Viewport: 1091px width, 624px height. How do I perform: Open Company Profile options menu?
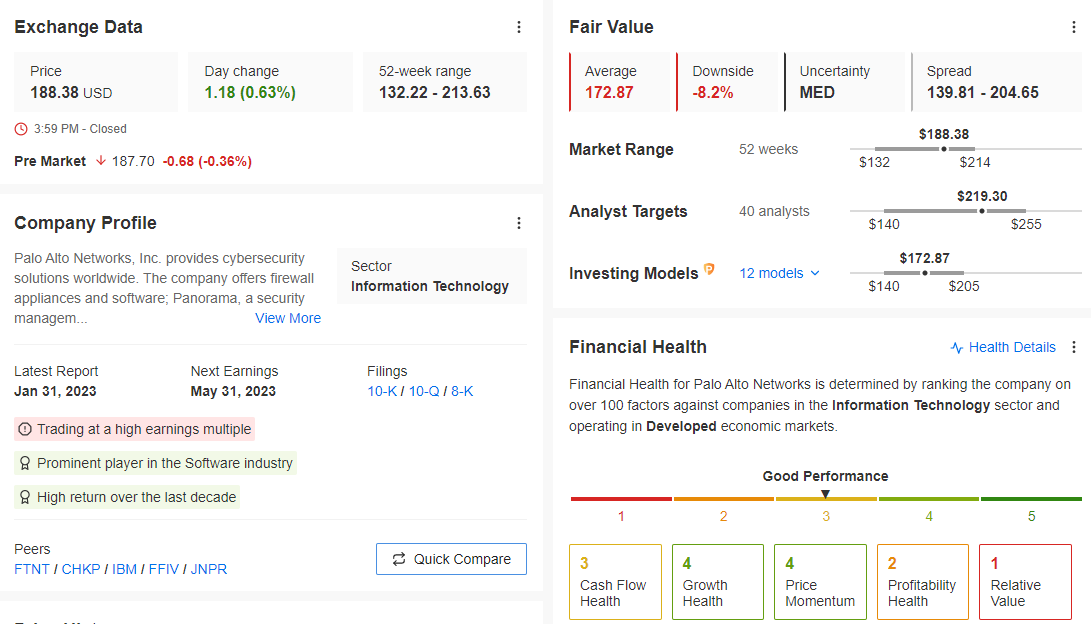tap(518, 223)
